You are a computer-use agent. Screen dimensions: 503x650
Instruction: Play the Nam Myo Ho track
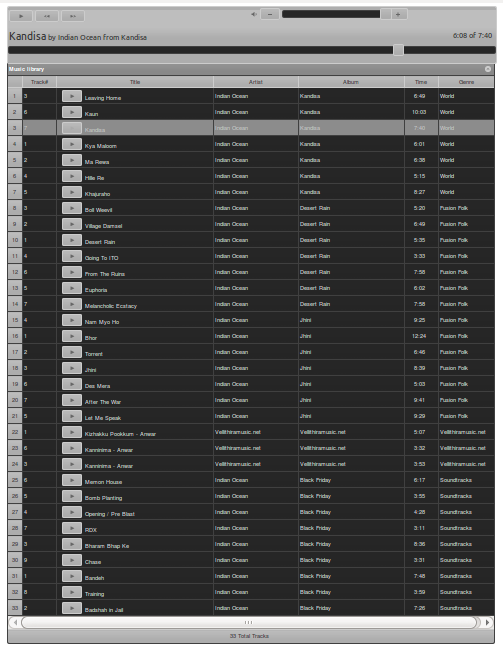click(x=72, y=320)
